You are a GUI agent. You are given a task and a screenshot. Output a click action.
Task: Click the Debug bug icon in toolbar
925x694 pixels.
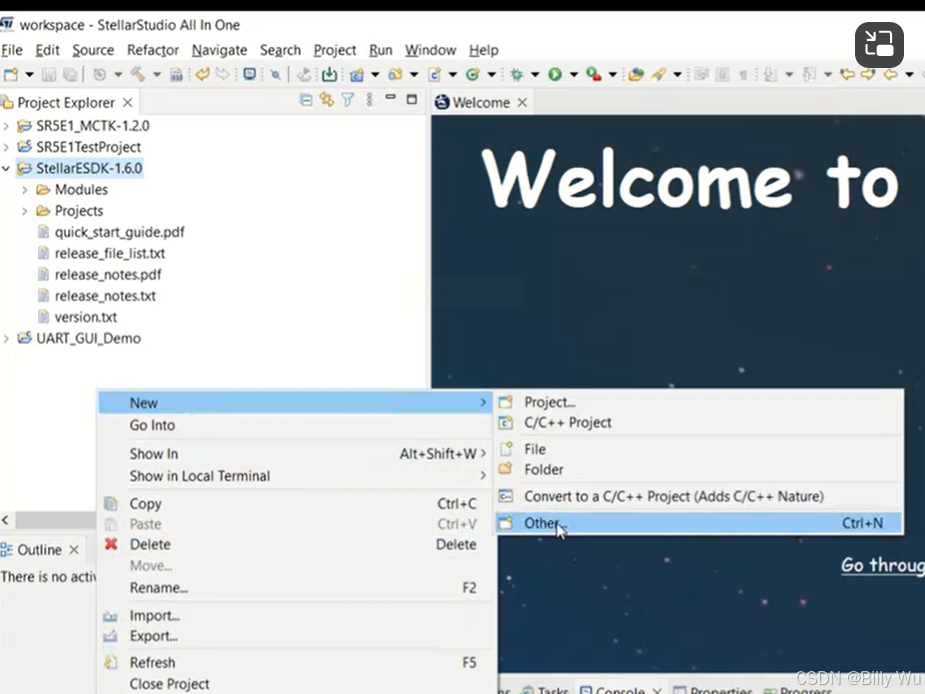coord(517,75)
